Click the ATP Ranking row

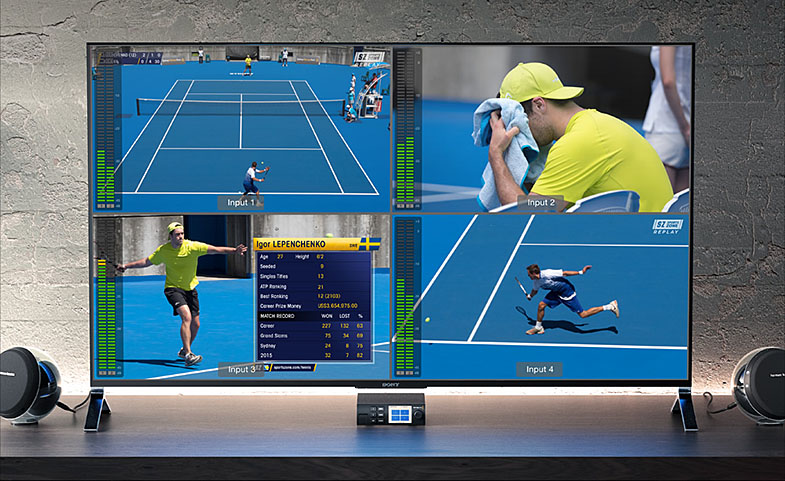coord(314,286)
